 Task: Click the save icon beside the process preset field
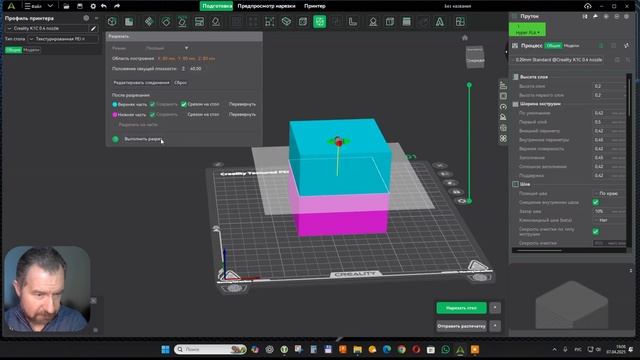tap(617, 60)
